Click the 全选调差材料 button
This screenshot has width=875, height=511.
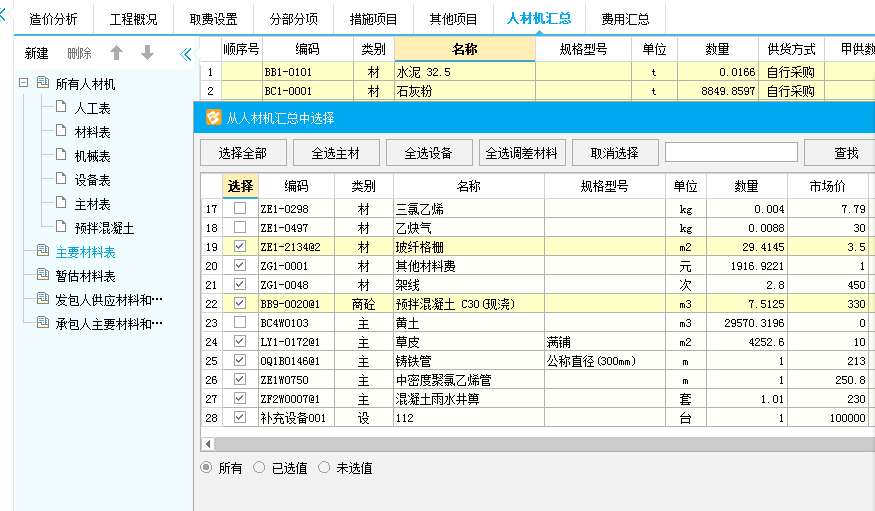[x=522, y=153]
